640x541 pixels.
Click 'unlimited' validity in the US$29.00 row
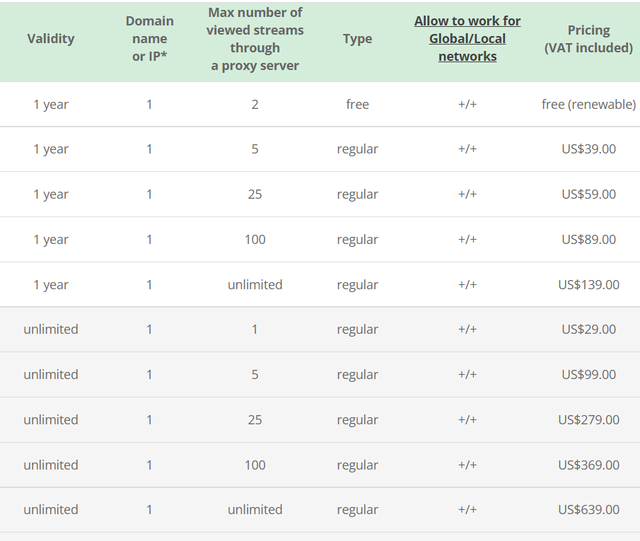click(x=51, y=329)
